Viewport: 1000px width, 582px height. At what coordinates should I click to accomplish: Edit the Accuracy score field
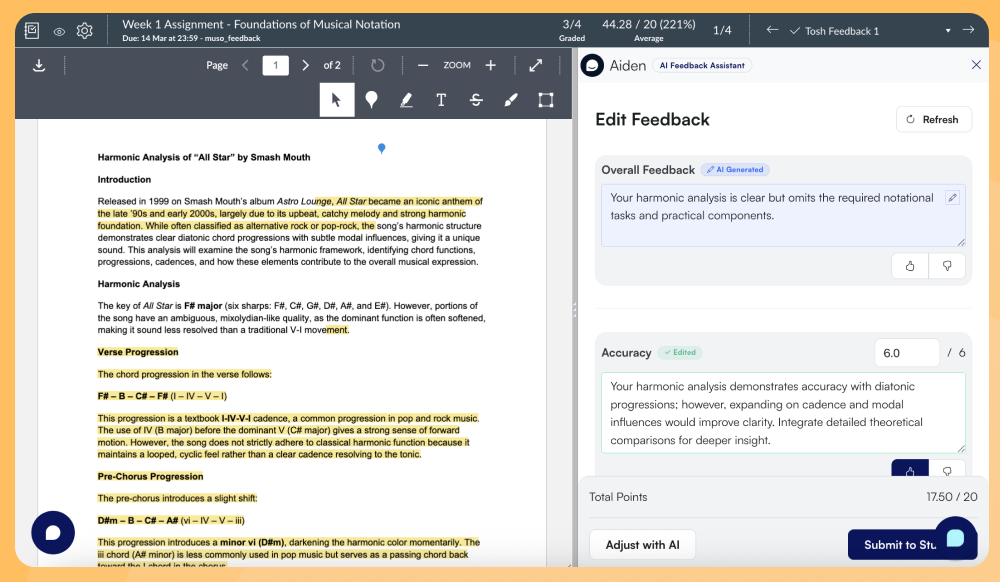[906, 353]
